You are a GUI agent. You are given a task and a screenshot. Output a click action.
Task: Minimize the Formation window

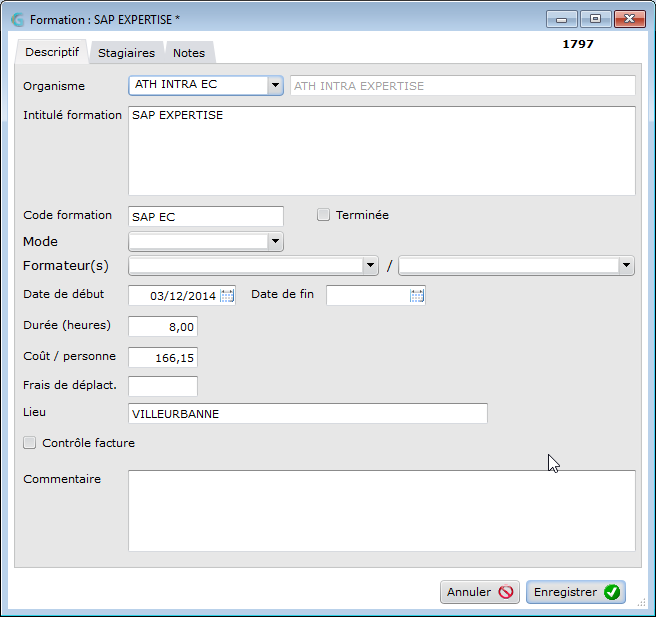(x=561, y=19)
